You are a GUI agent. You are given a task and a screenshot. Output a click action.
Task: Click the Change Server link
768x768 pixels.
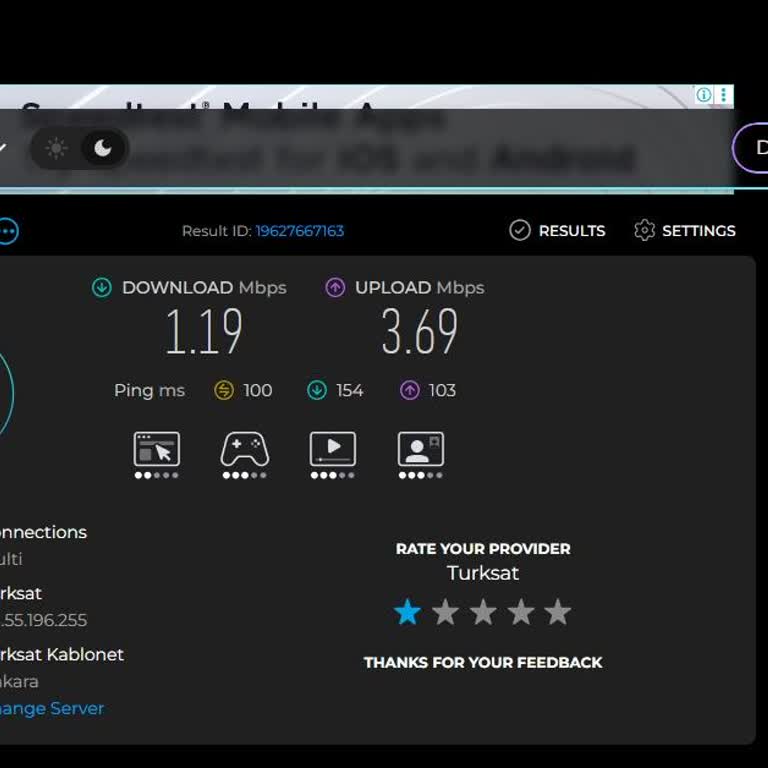[52, 709]
